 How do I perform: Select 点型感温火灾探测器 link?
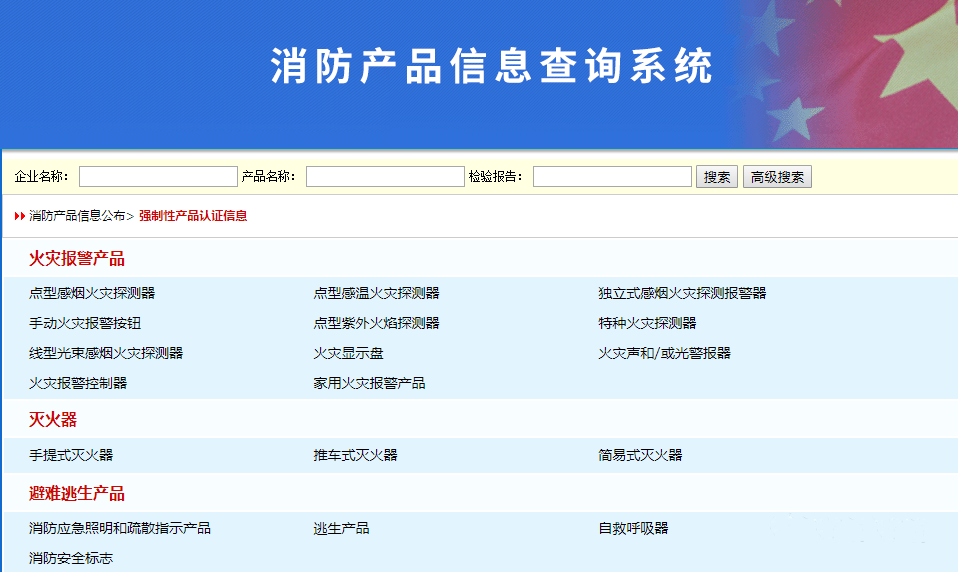click(376, 293)
